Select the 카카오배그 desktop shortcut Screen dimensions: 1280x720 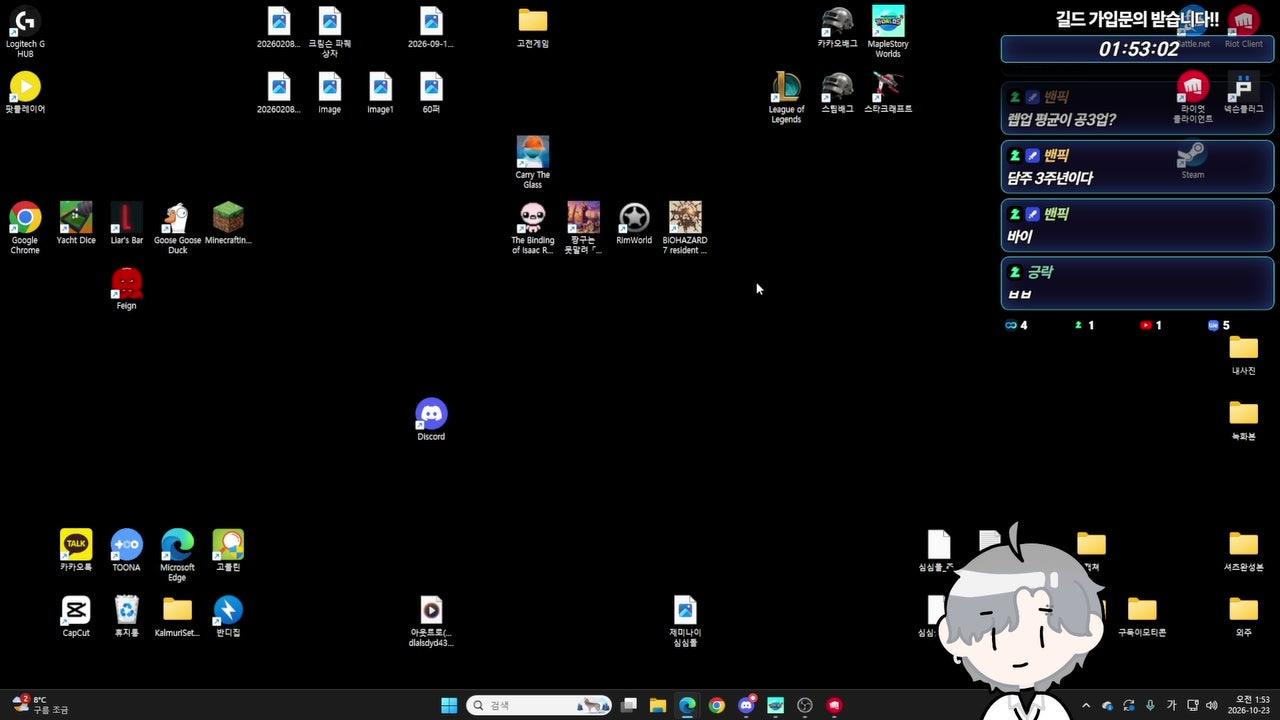coord(837,27)
